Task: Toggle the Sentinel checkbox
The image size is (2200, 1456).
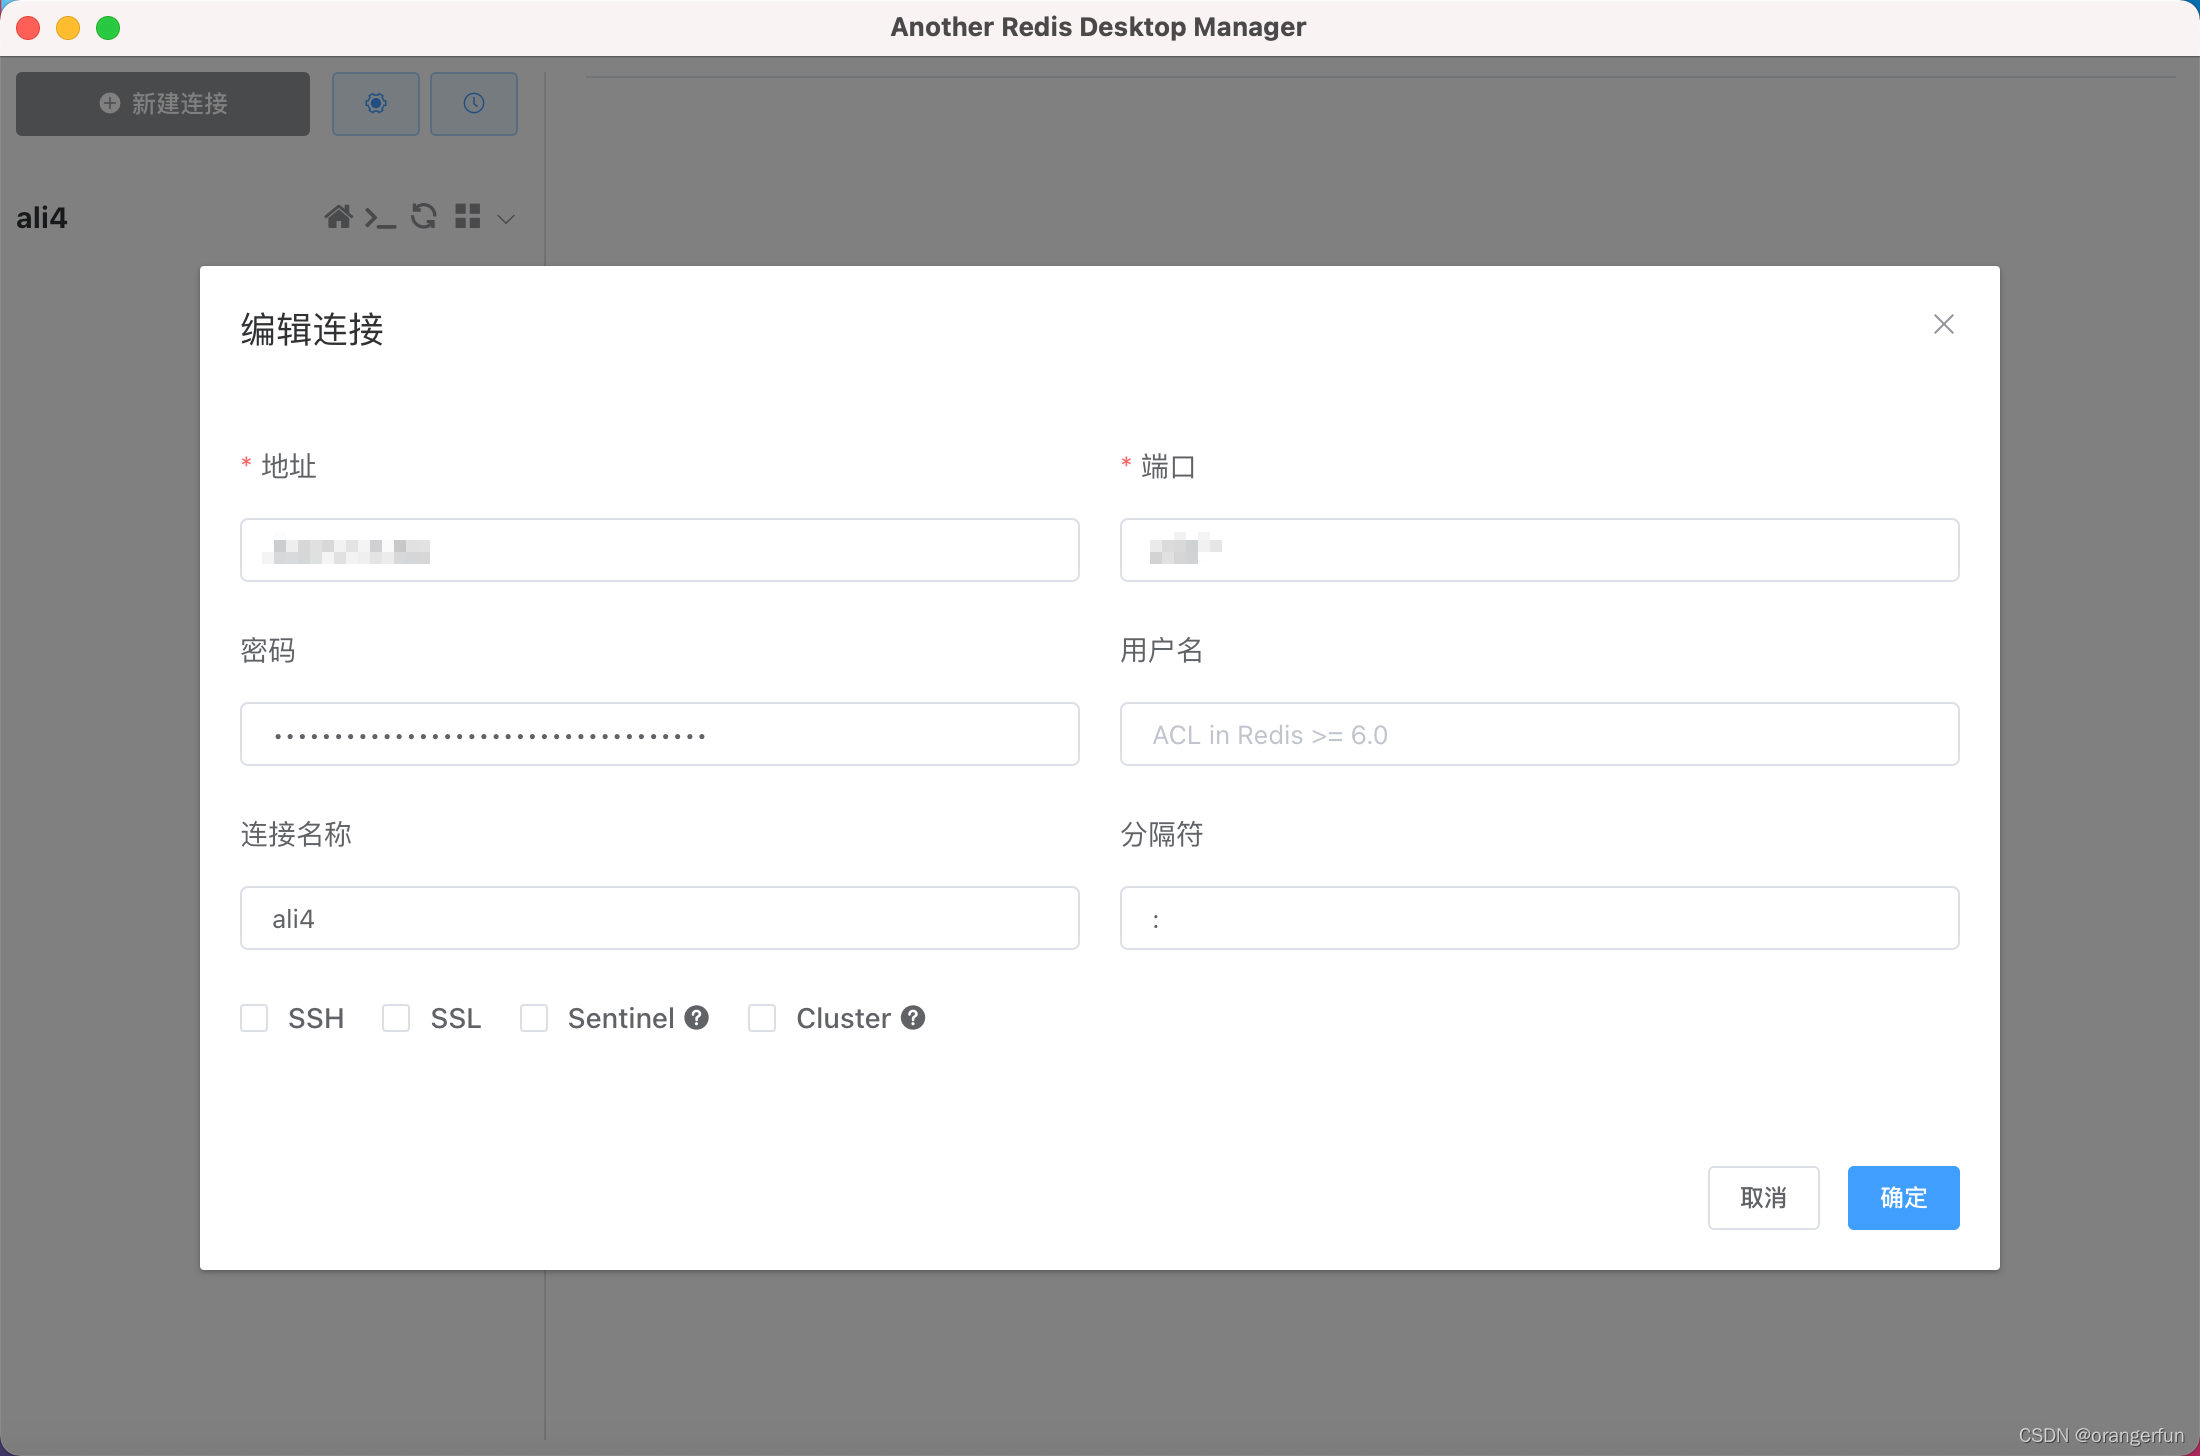Action: [x=534, y=1018]
